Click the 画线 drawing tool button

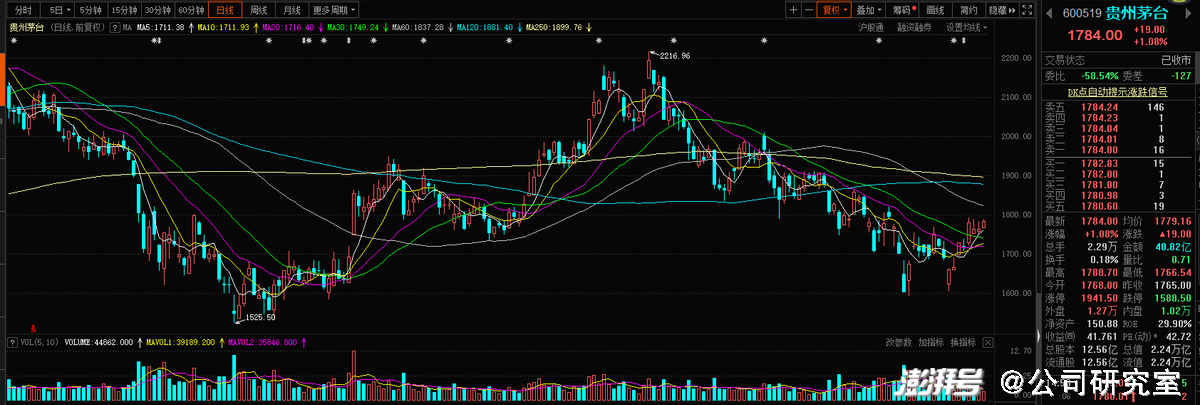coord(936,10)
